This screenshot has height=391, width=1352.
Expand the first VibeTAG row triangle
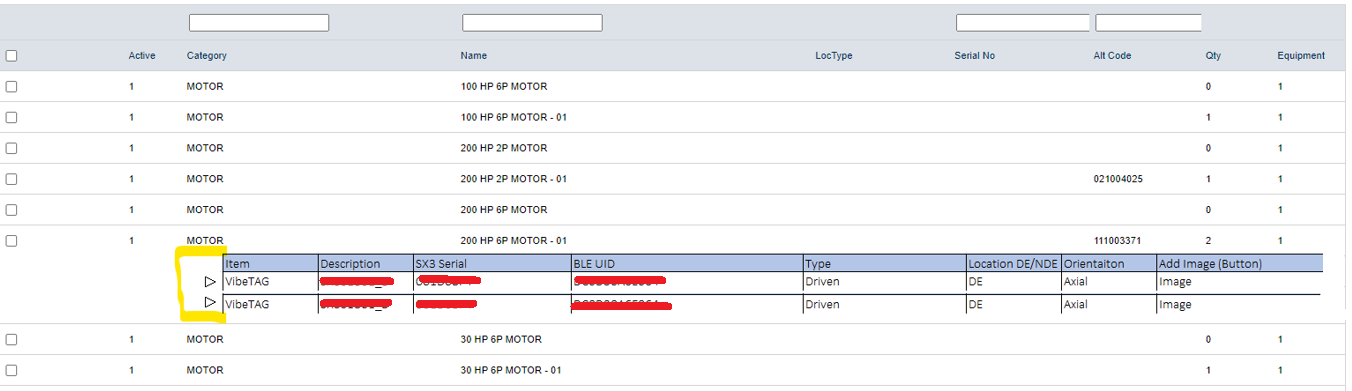click(210, 282)
